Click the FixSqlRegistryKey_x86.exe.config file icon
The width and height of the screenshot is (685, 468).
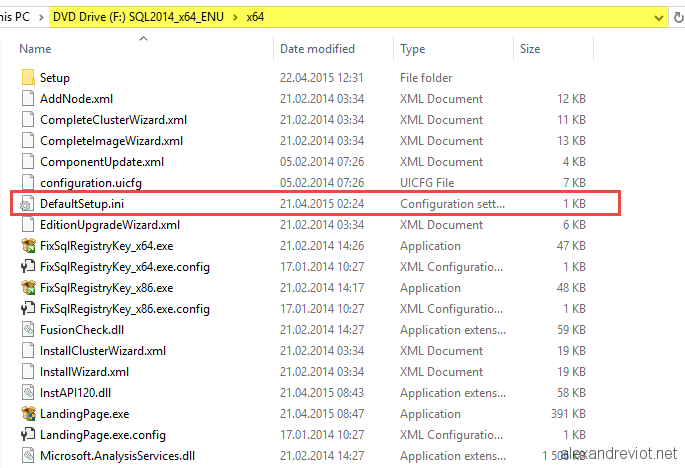coord(28,308)
